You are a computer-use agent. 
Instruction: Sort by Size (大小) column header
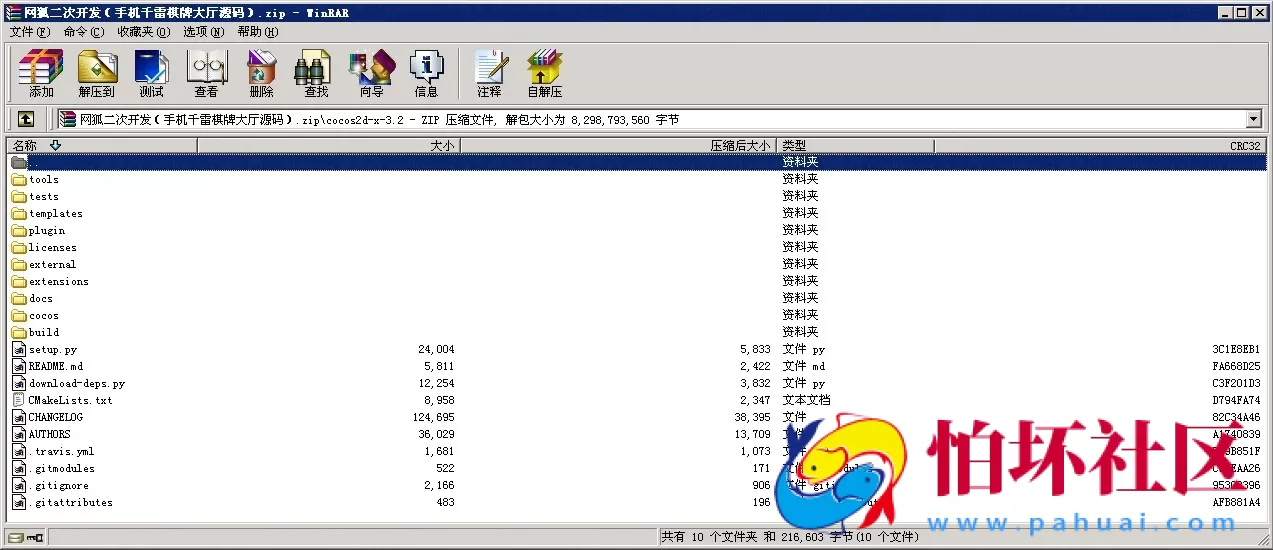click(329, 146)
